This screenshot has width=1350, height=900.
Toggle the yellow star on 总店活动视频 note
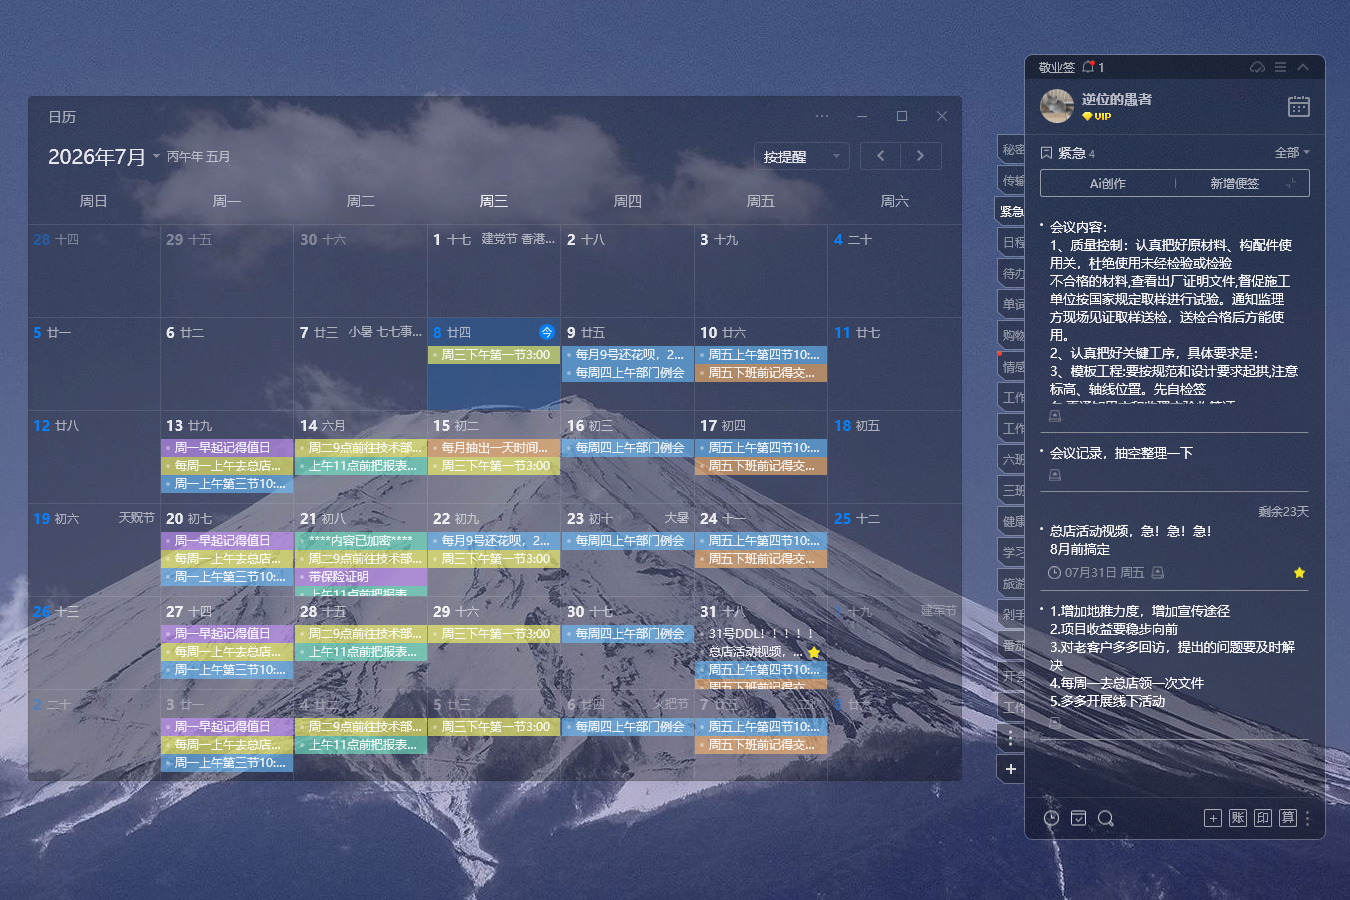(x=1299, y=573)
